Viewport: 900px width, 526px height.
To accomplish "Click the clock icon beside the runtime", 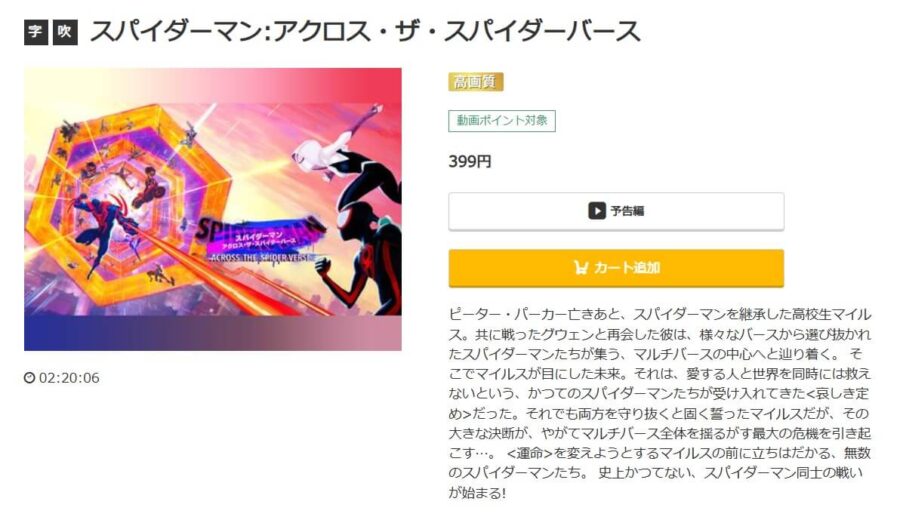I will 29,378.
